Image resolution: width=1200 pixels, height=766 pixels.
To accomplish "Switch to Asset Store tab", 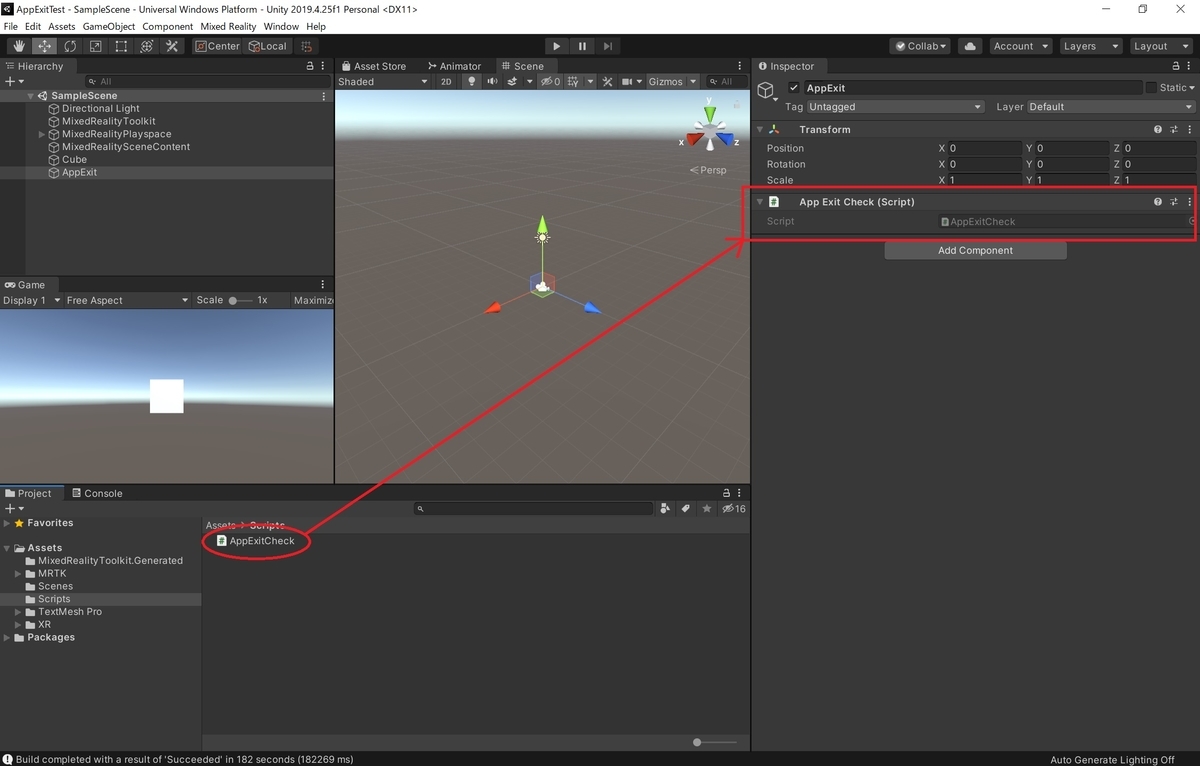I will (373, 66).
